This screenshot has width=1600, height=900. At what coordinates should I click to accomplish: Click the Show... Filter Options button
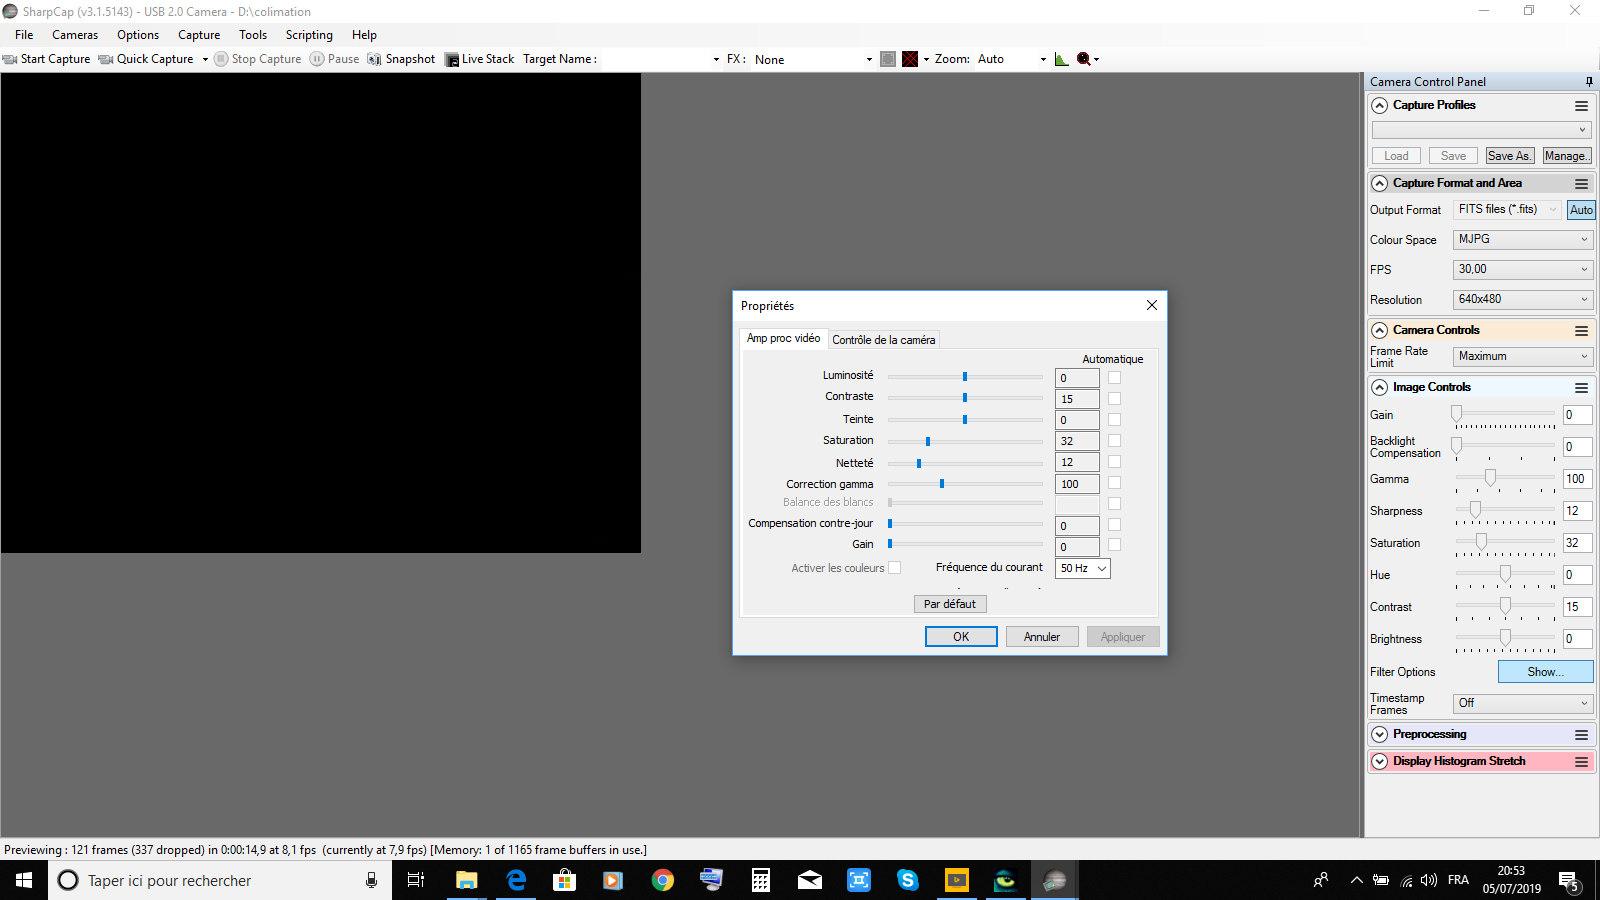click(x=1545, y=672)
